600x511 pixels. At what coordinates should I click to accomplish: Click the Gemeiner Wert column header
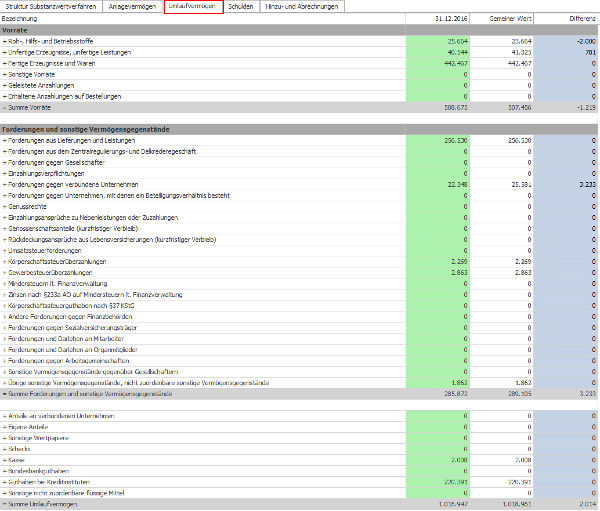click(x=502, y=18)
